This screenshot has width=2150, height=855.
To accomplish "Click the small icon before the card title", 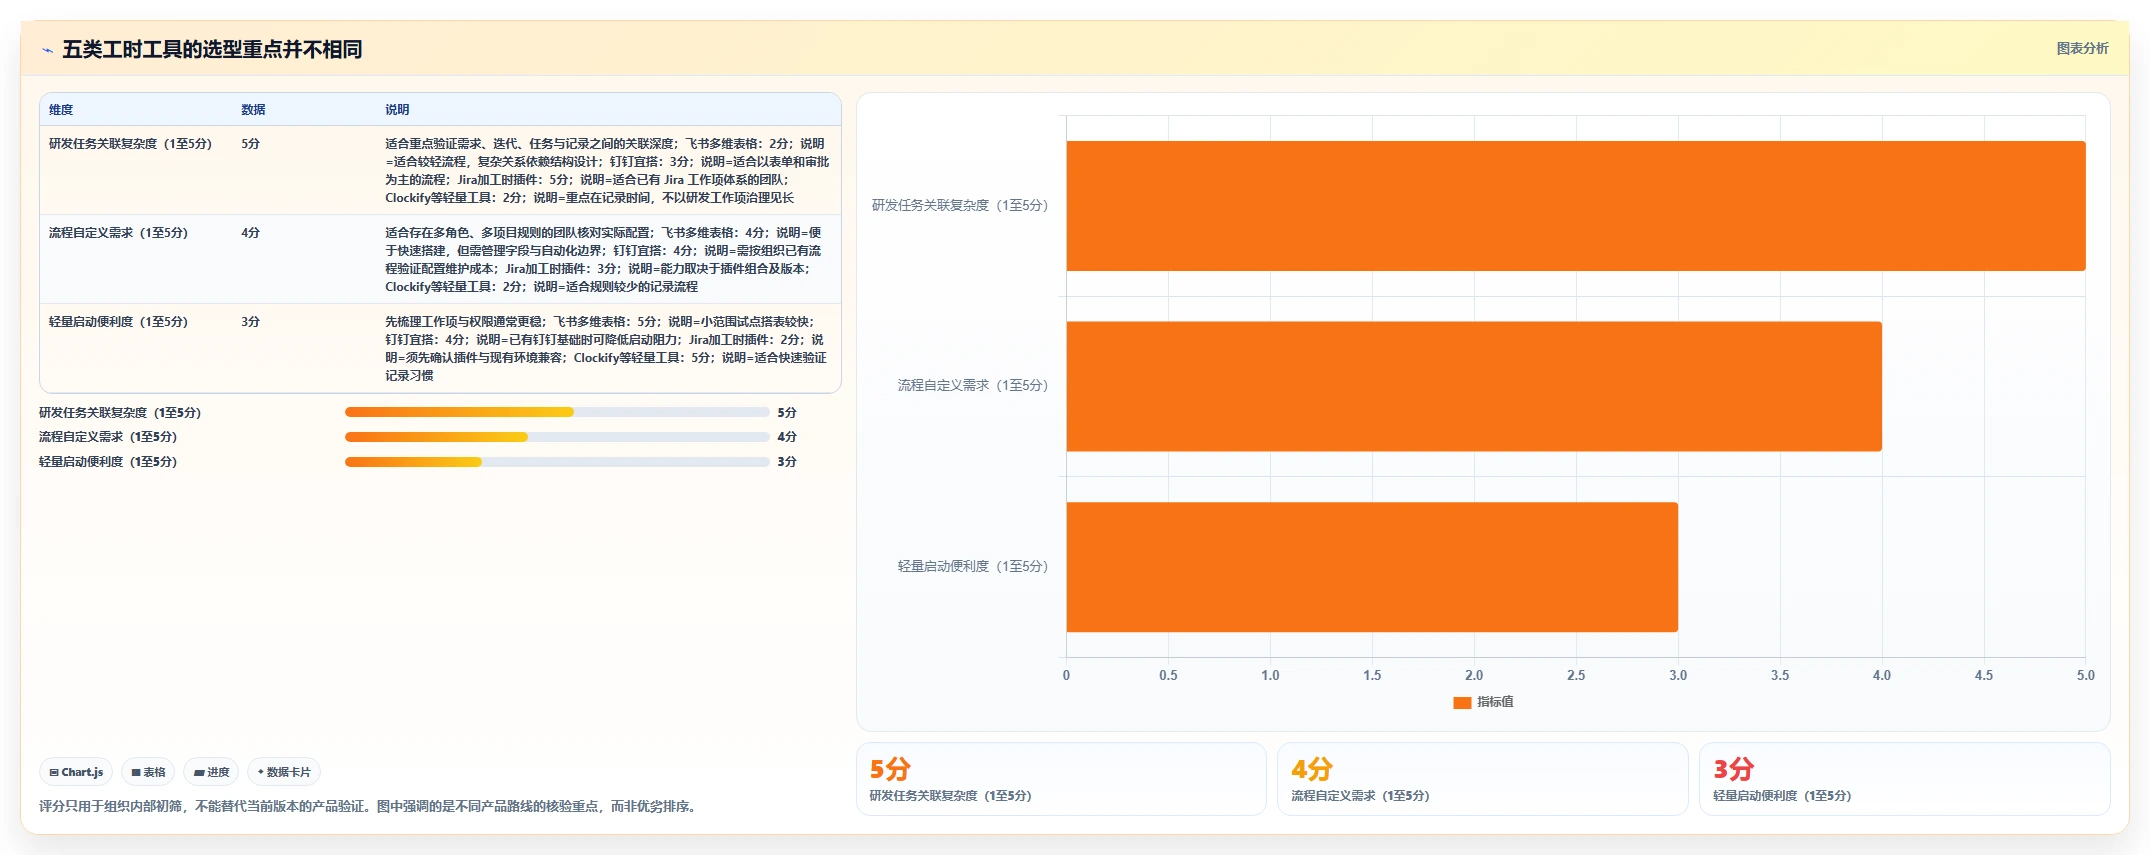I will [x=47, y=50].
